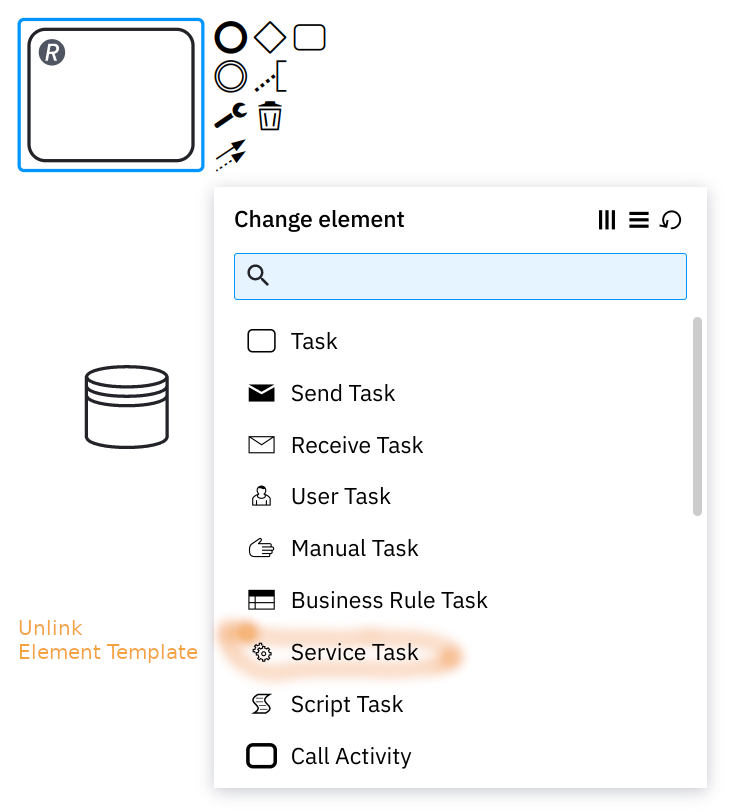The height and width of the screenshot is (812, 749).
Task: Activate the connect arrows tool
Action: 231,155
